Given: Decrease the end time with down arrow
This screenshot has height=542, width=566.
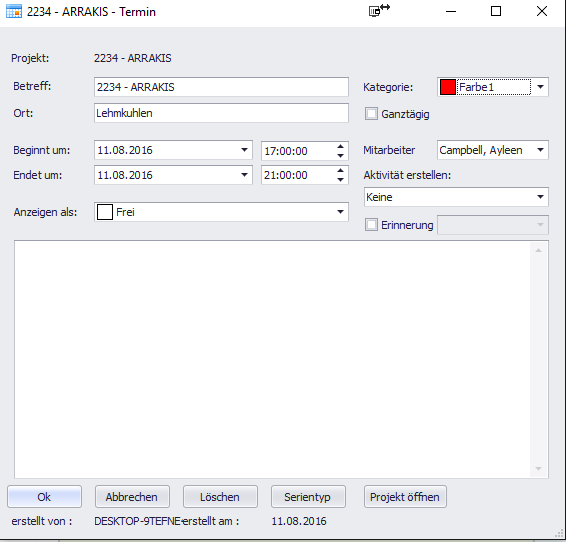Looking at the screenshot, I should (340, 180).
